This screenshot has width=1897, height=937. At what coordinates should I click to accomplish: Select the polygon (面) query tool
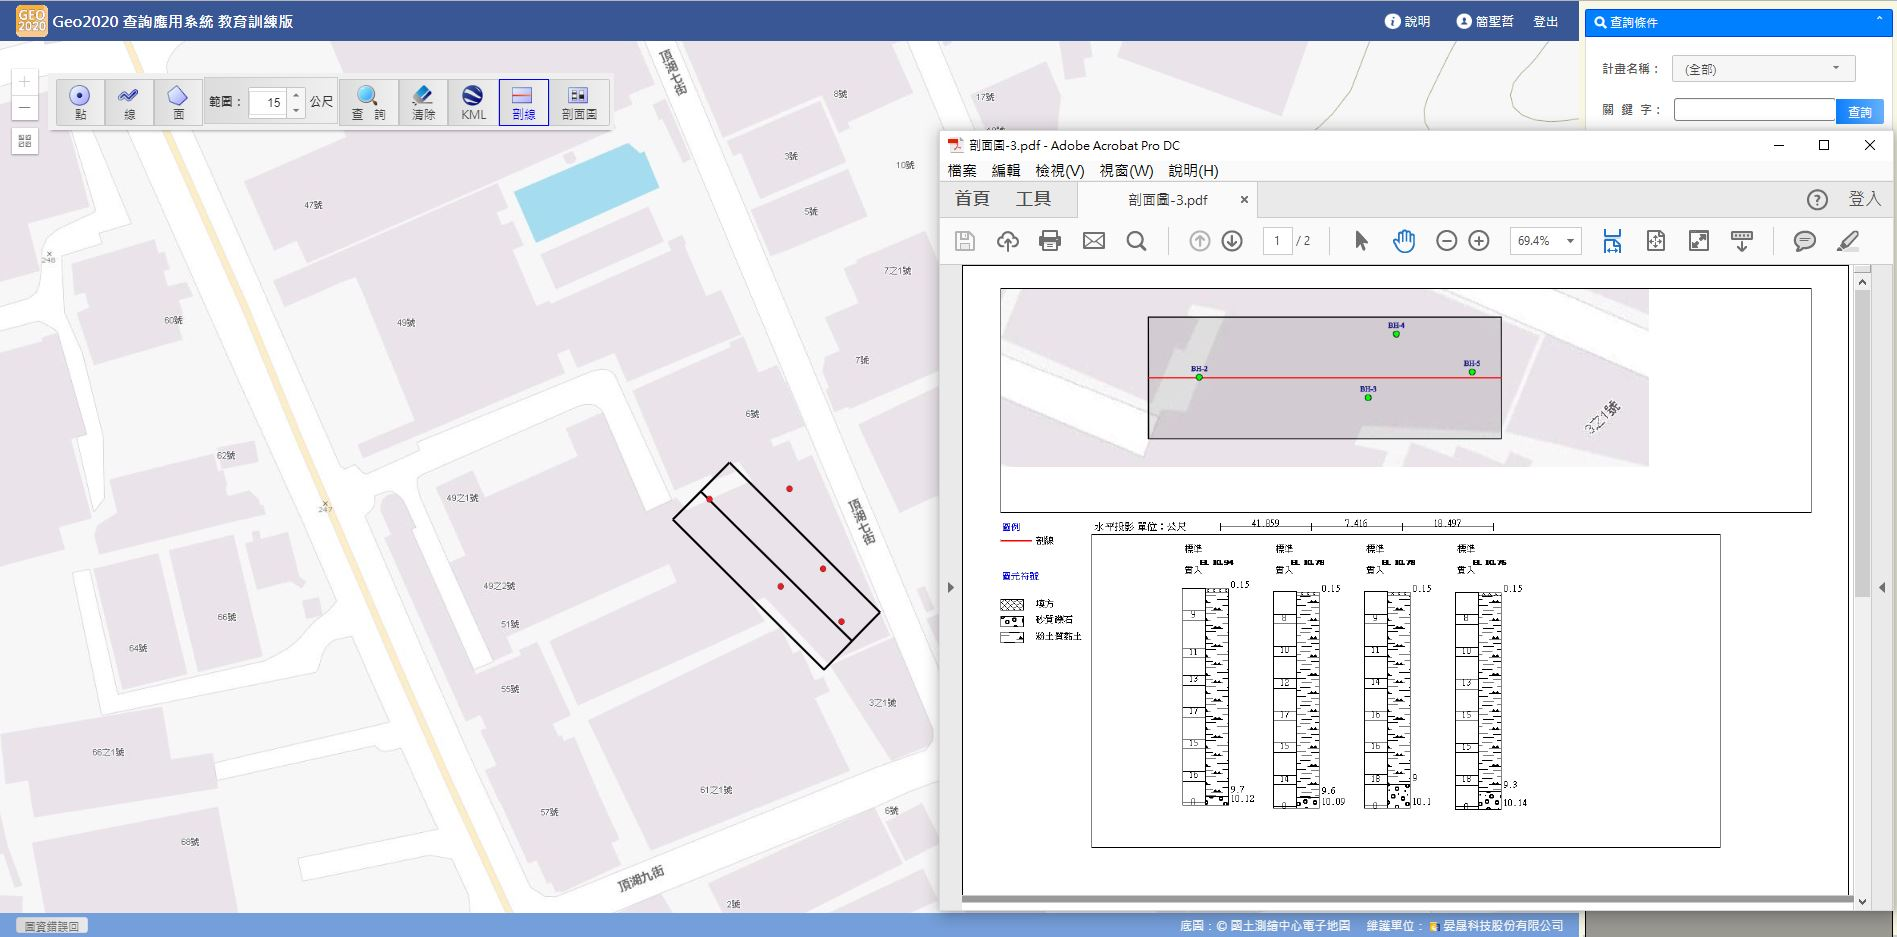pos(177,102)
